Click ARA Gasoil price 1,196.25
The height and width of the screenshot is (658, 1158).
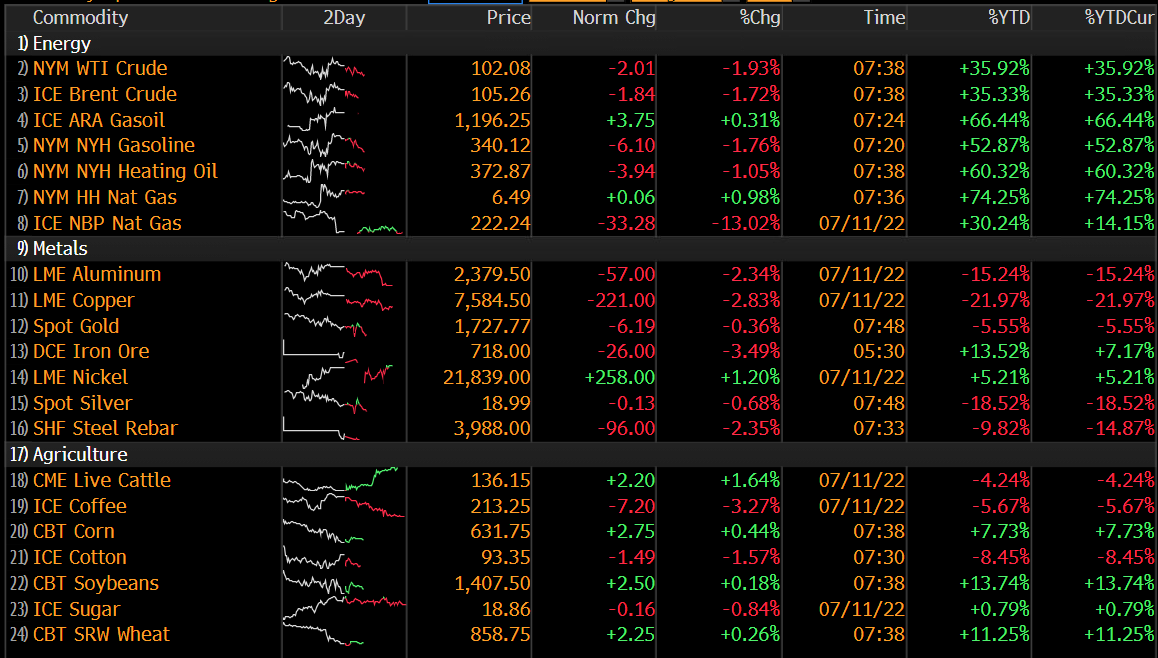tap(492, 120)
